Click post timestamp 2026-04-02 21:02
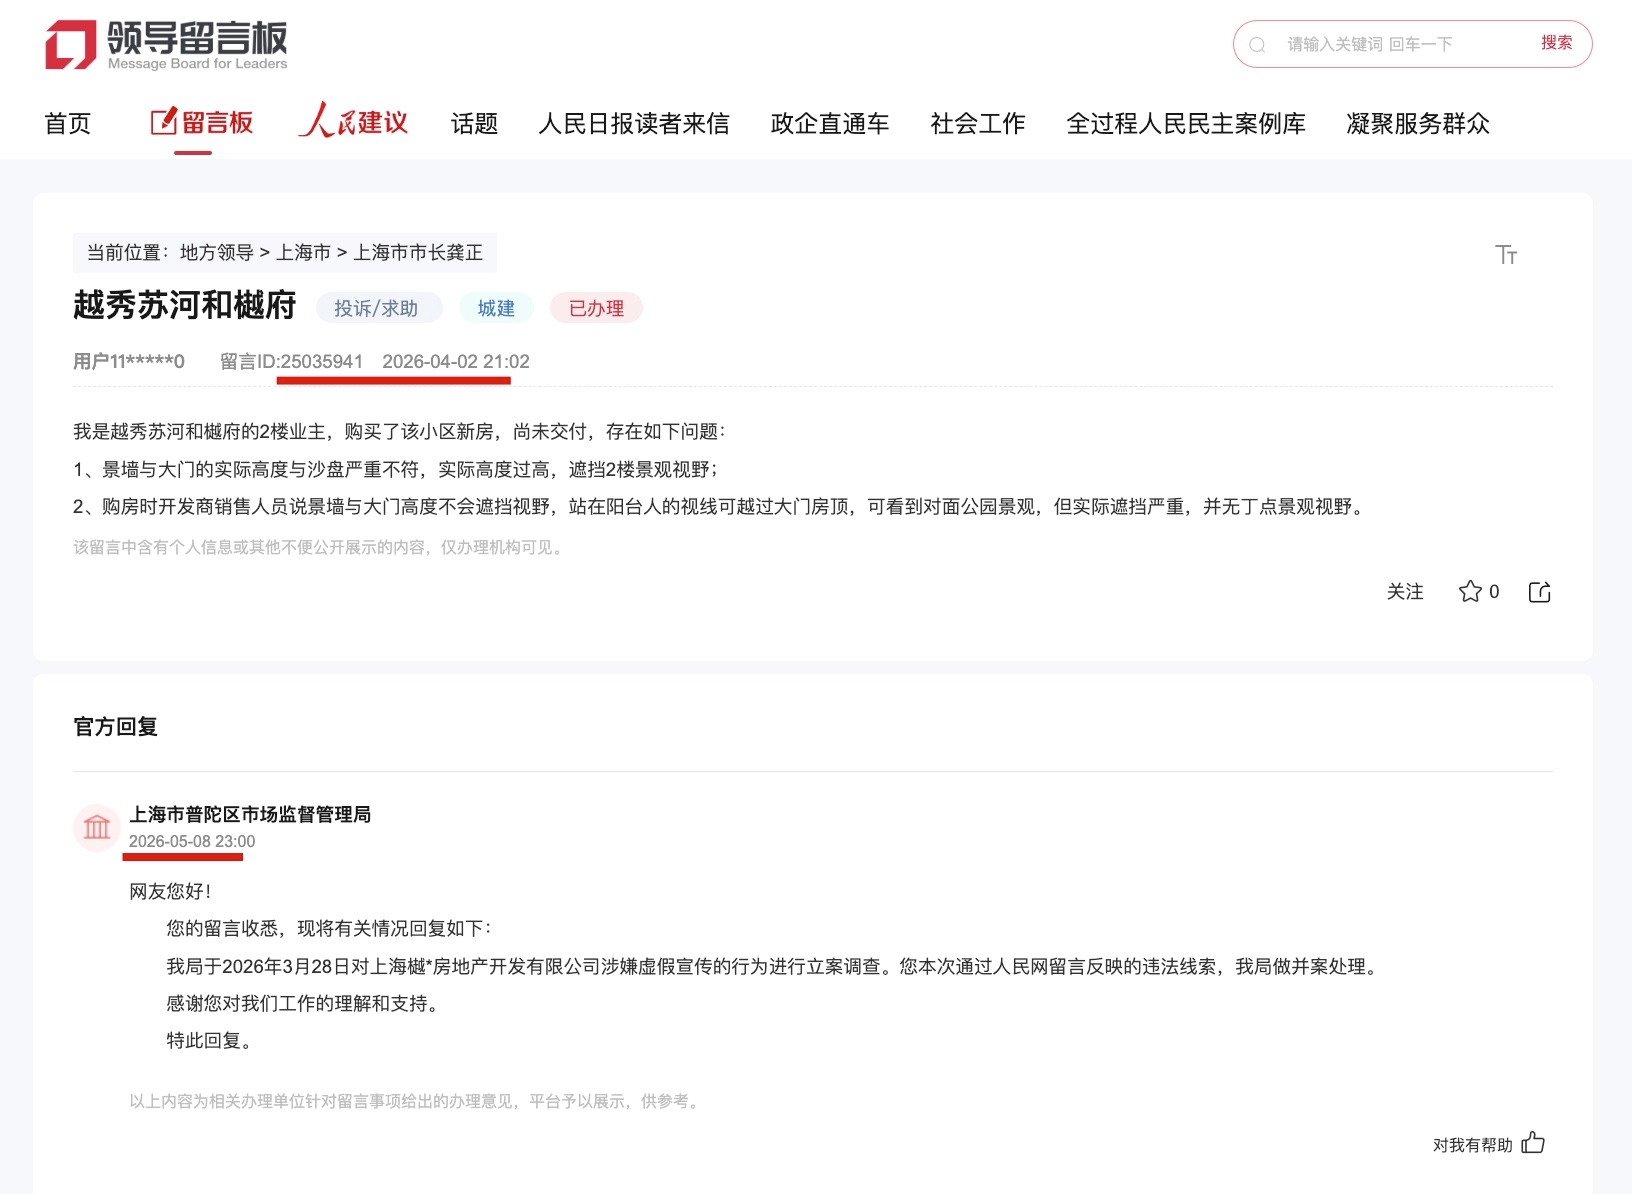Screen dimensions: 1632x1194 [x=456, y=361]
